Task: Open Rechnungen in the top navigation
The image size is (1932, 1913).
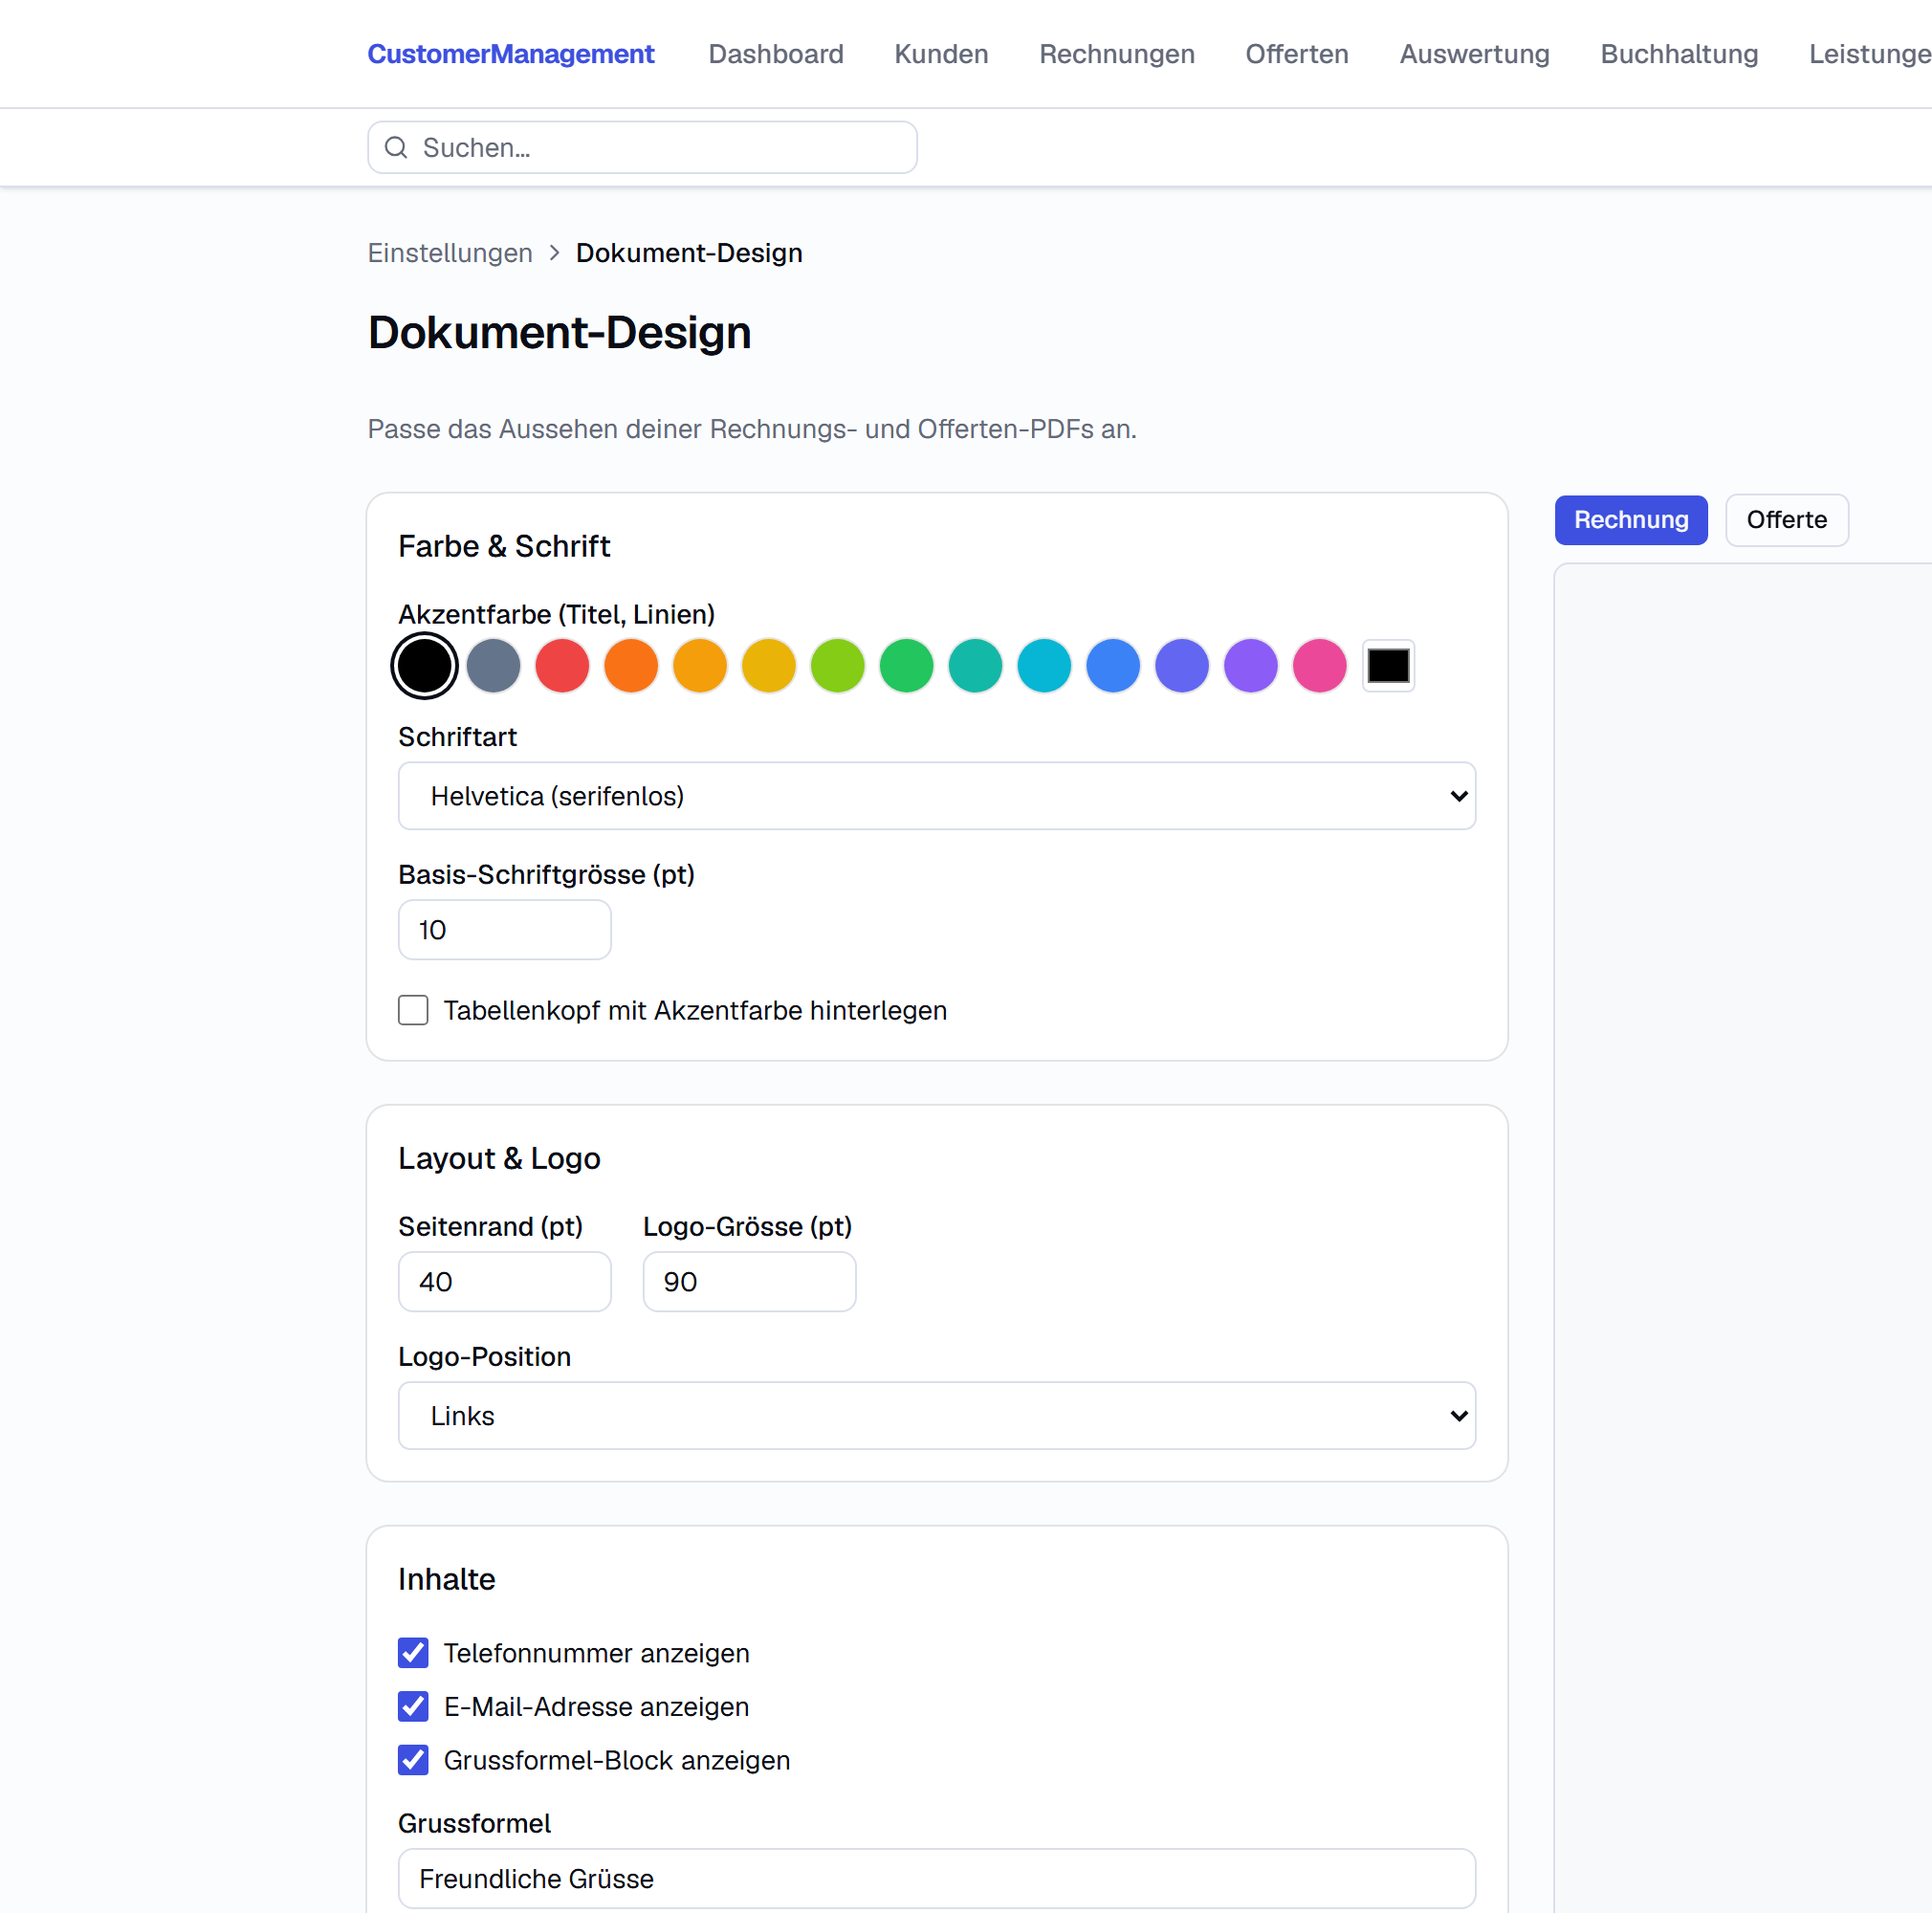Action: pyautogui.click(x=1117, y=54)
